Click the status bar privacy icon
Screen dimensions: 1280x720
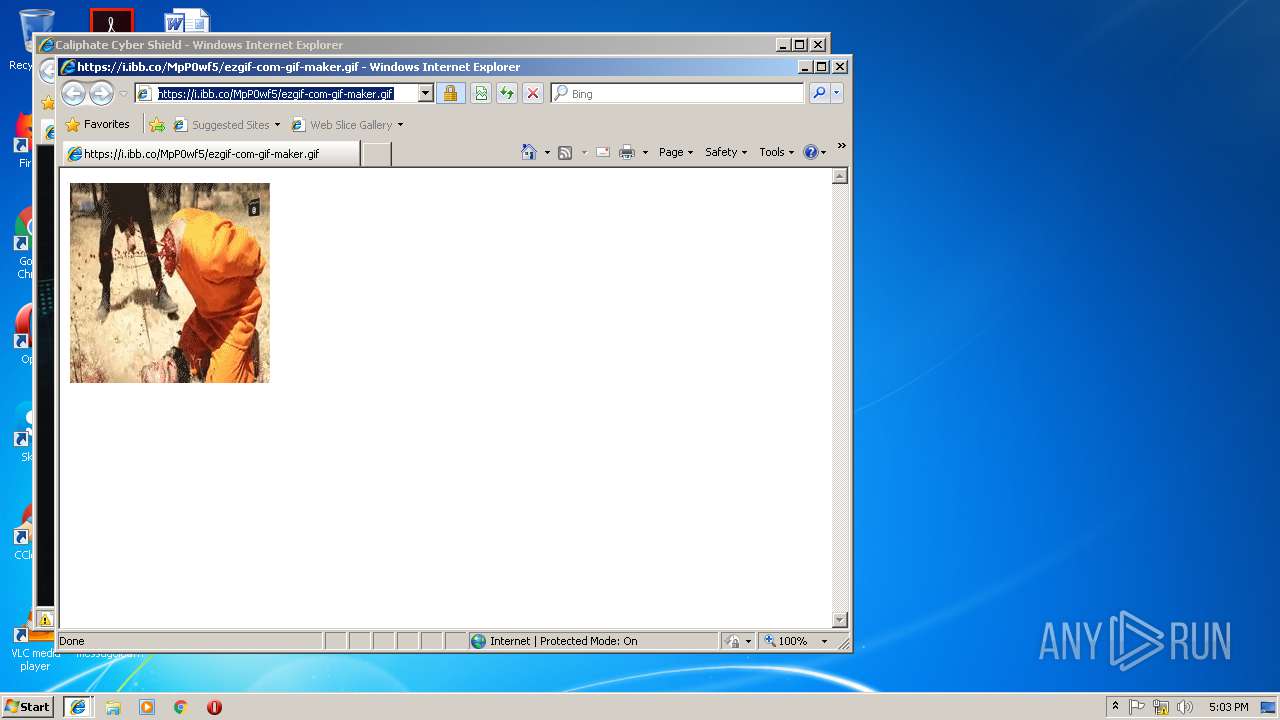coord(733,641)
